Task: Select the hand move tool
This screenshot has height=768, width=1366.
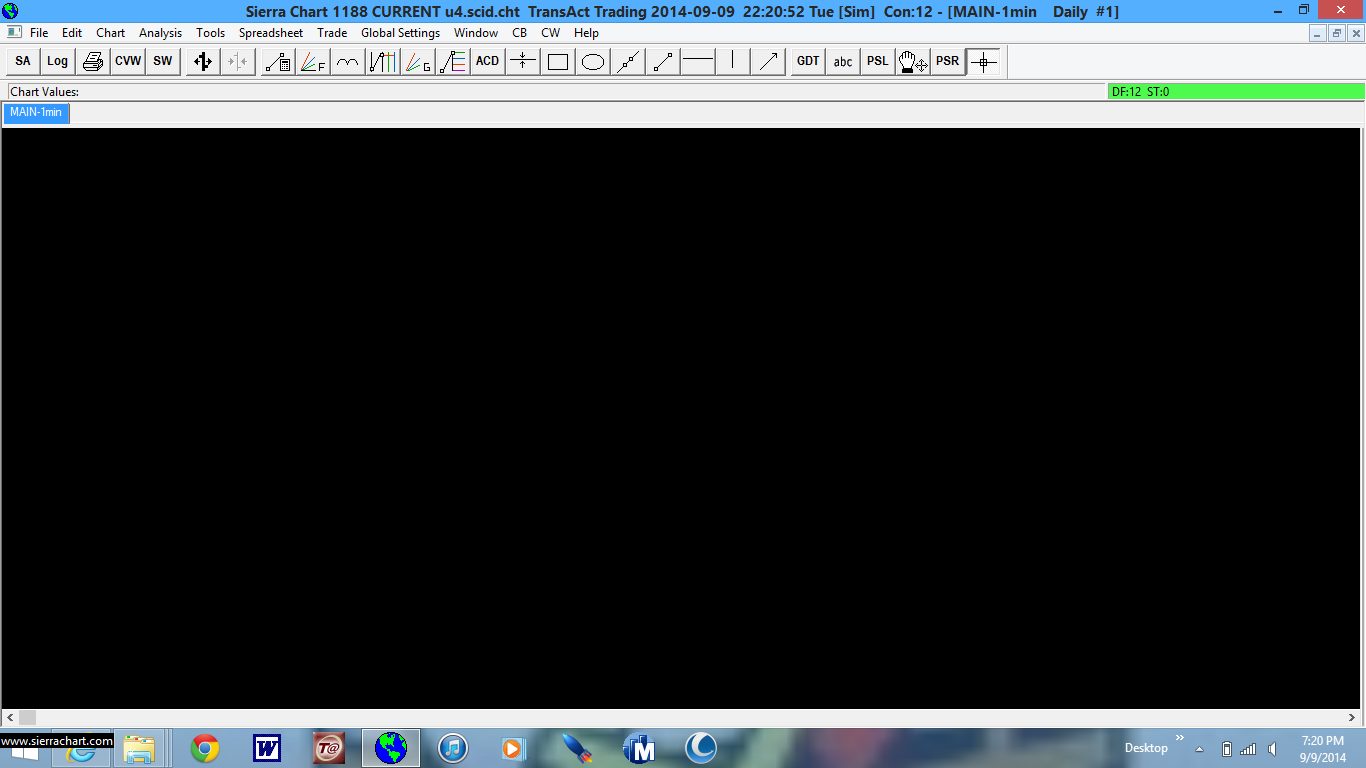Action: (913, 61)
